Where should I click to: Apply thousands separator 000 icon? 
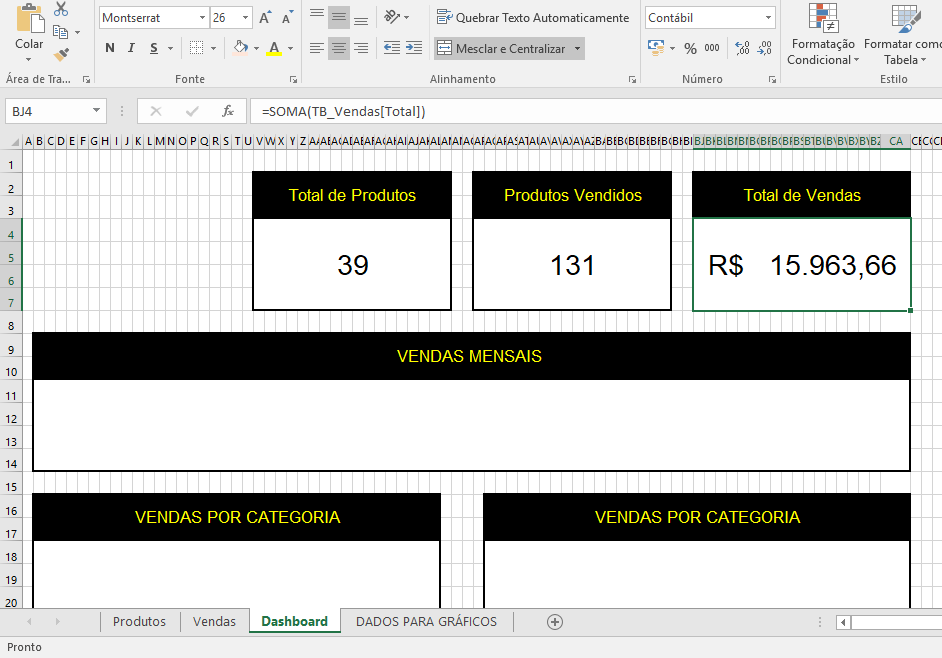click(x=712, y=48)
